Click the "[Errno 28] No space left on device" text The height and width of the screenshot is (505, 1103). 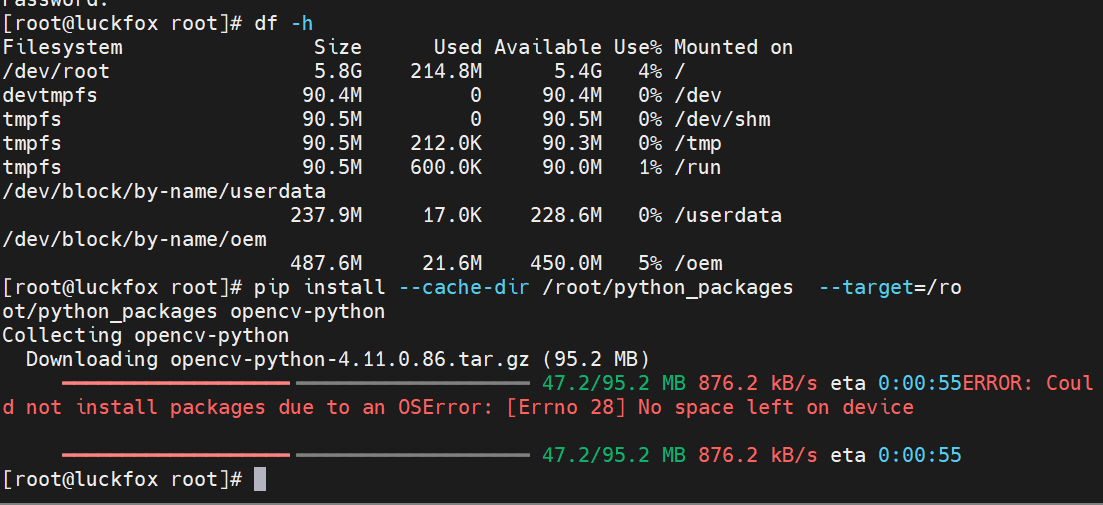coord(710,407)
